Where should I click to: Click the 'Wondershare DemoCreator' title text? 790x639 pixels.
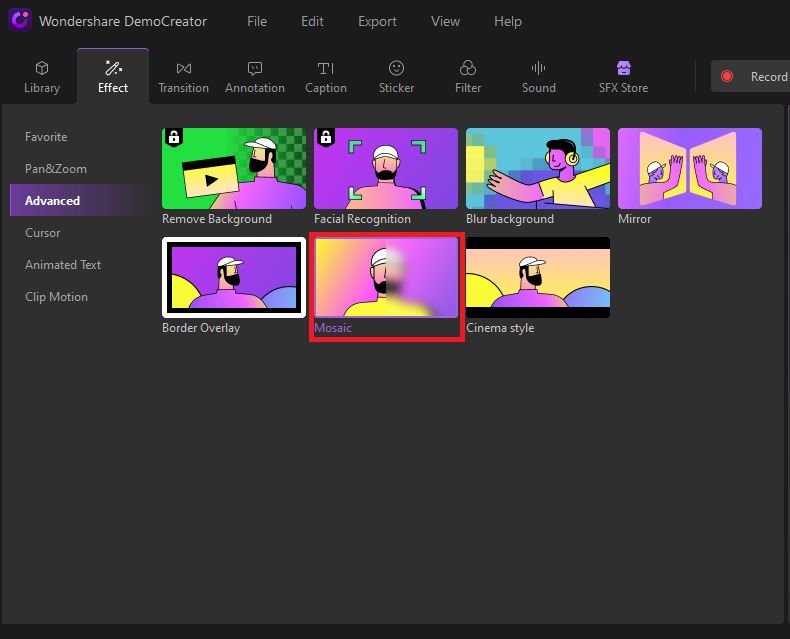pos(123,21)
